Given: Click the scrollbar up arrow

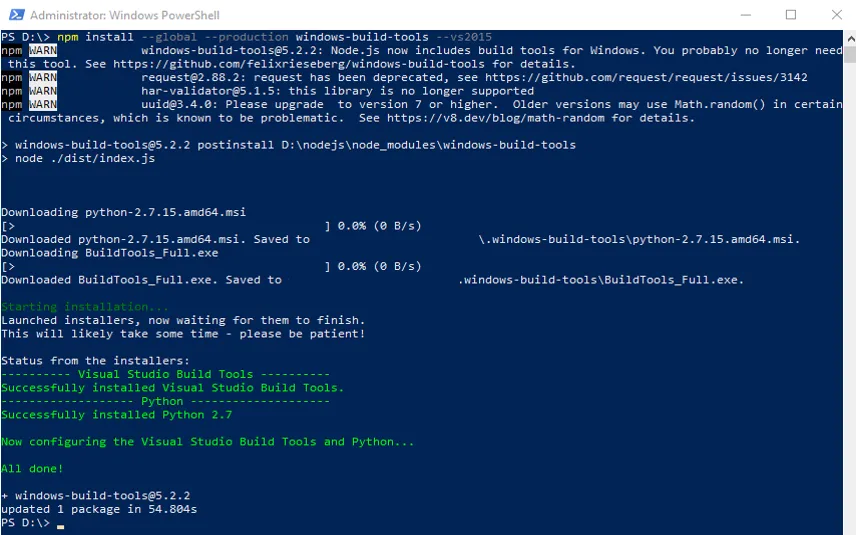Looking at the screenshot, I should [x=849, y=36].
